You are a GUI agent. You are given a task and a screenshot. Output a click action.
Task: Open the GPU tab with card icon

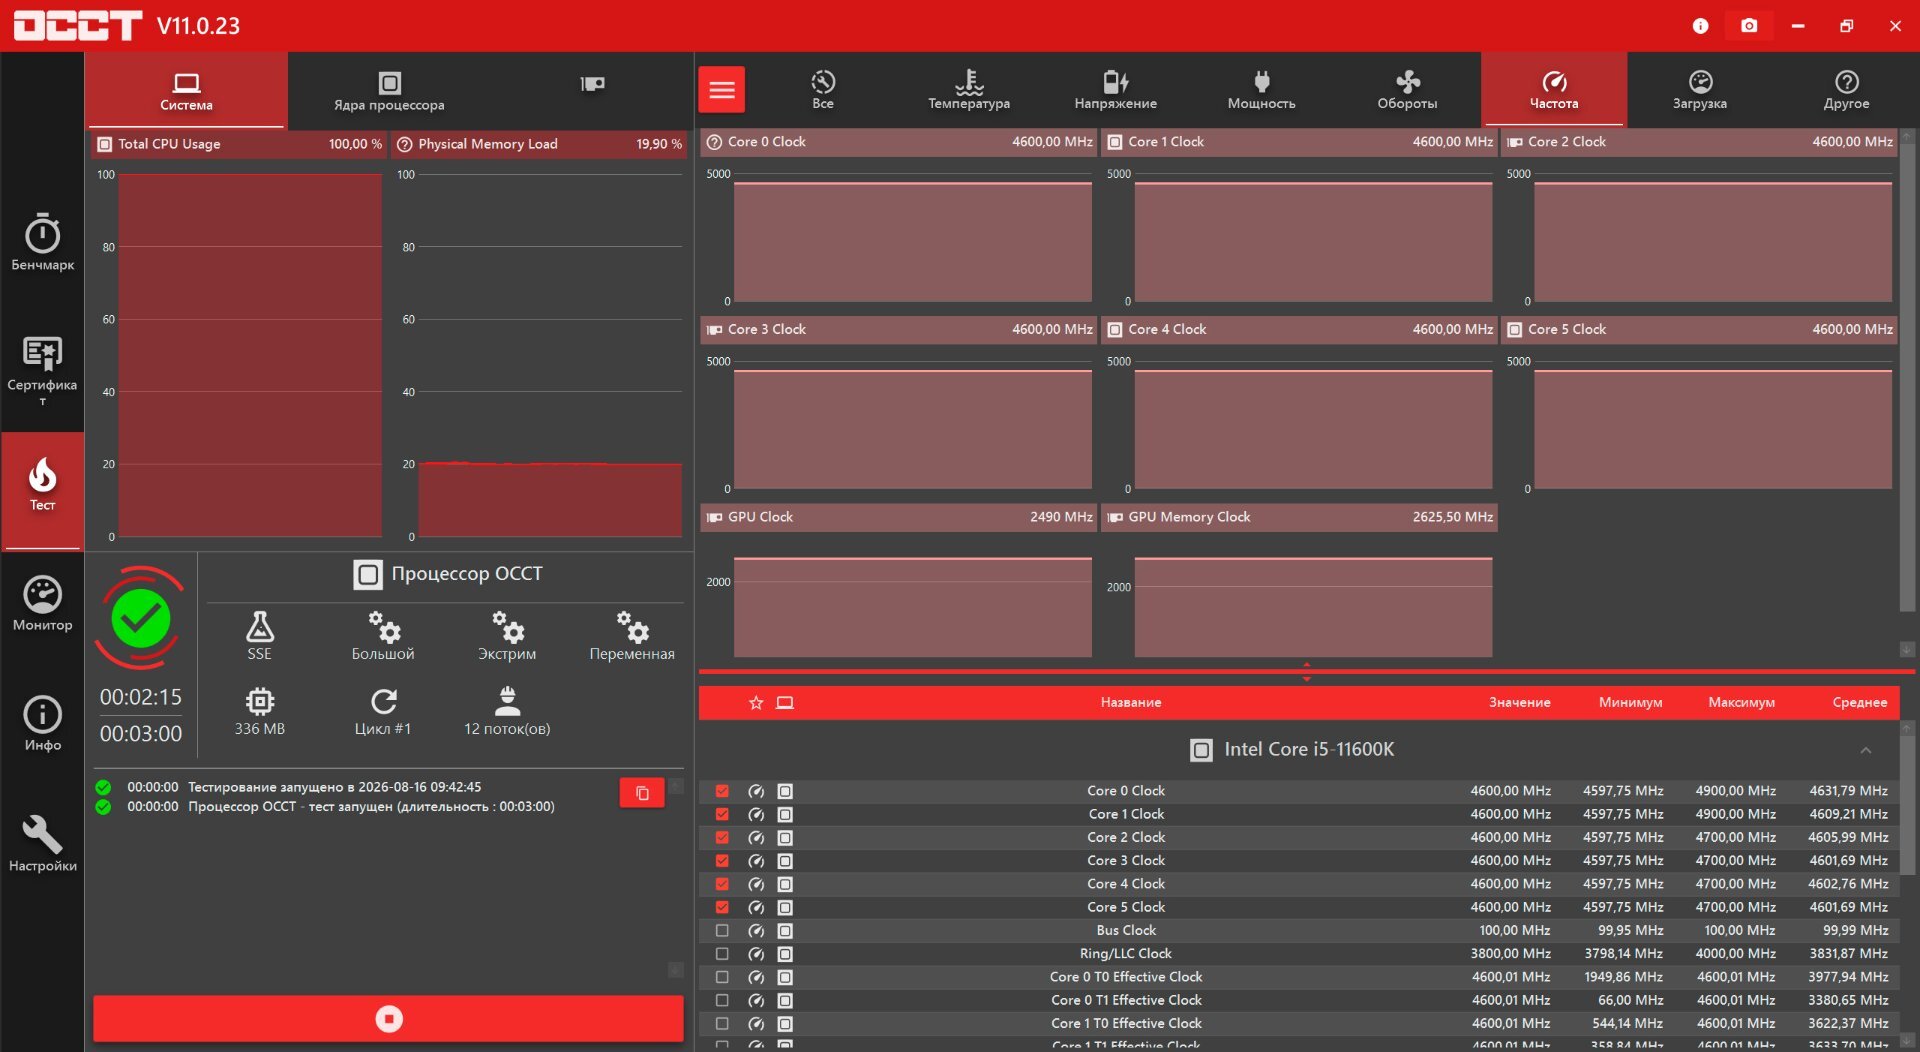(x=592, y=84)
